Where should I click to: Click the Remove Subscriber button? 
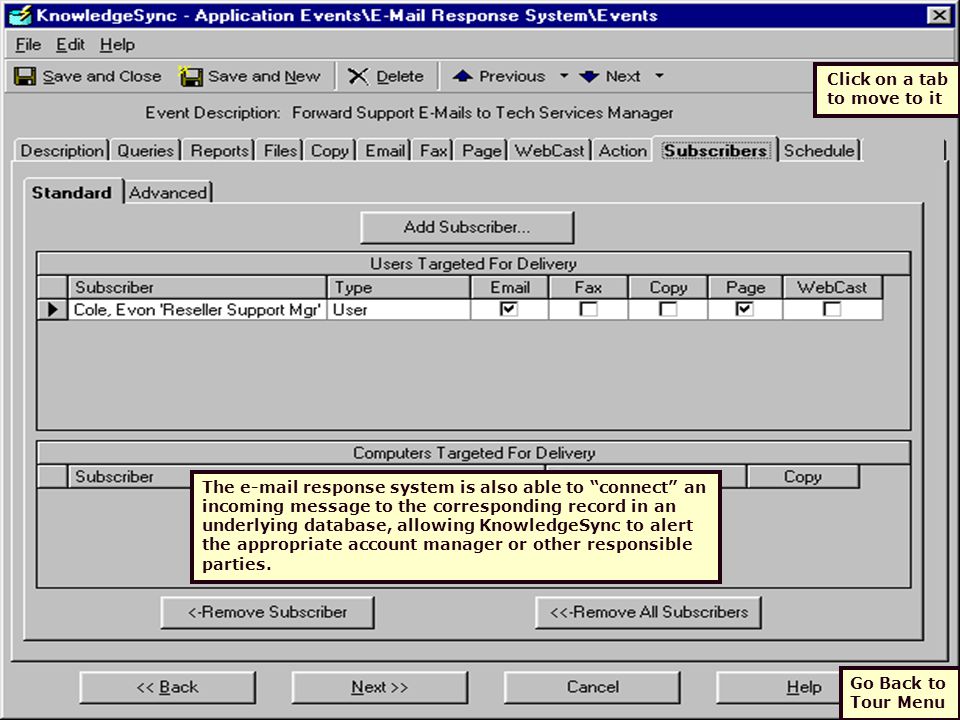coord(268,612)
